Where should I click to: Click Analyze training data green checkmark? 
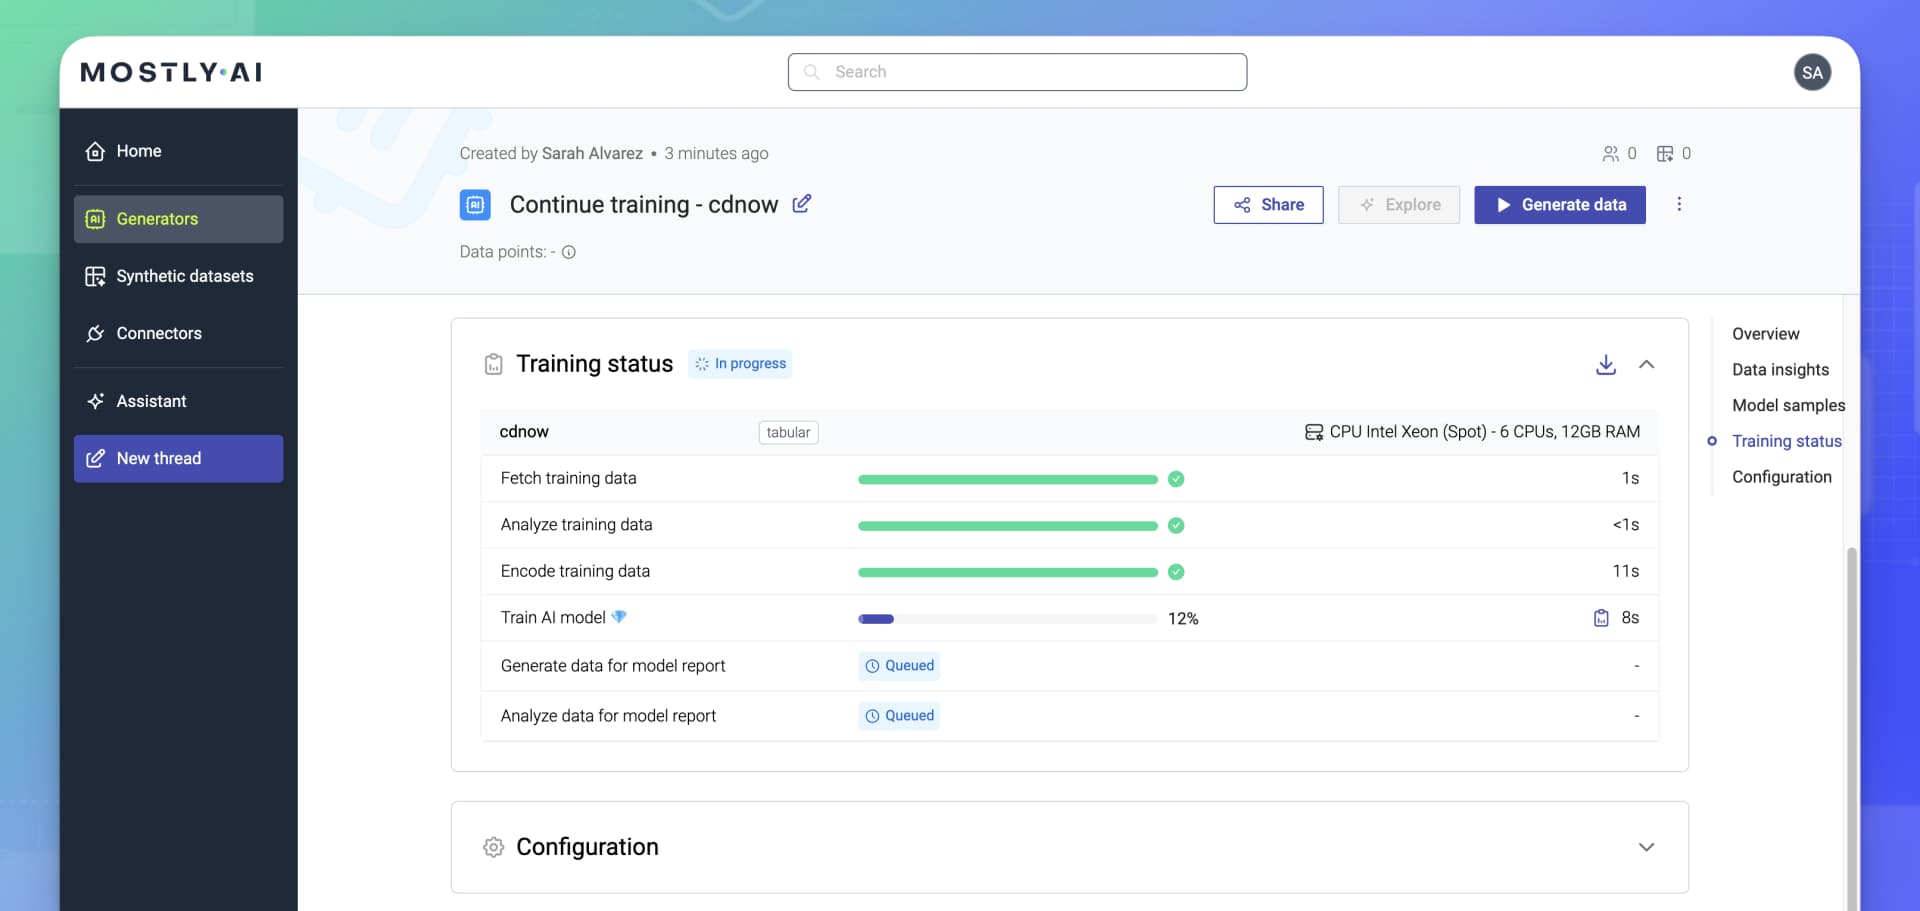[1176, 526]
